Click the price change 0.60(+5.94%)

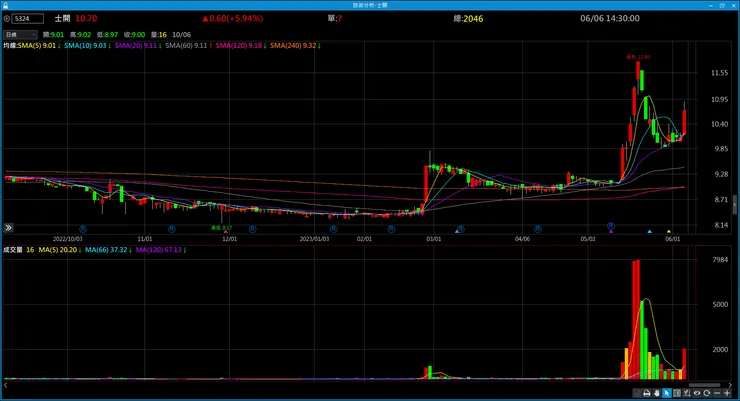(233, 18)
